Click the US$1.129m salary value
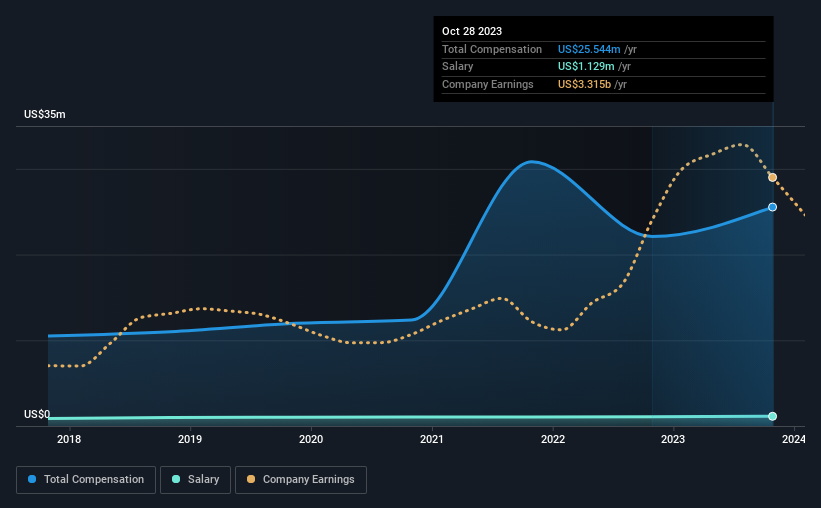Viewport: 821px width, 508px height. pyautogui.click(x=586, y=67)
